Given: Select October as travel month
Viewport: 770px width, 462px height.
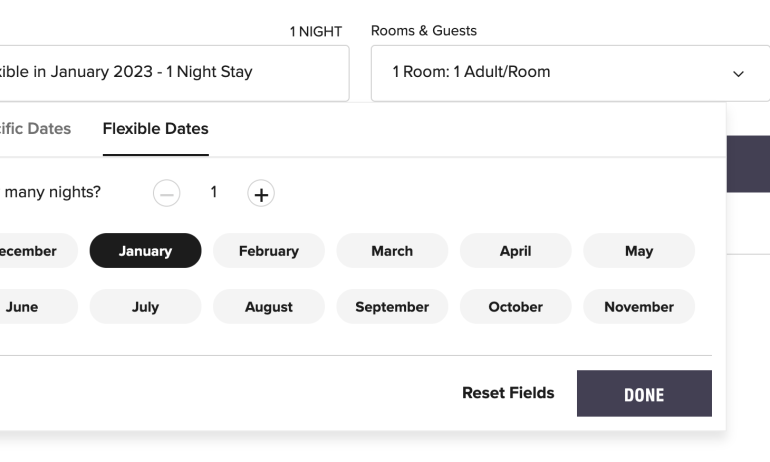Looking at the screenshot, I should click(x=515, y=307).
